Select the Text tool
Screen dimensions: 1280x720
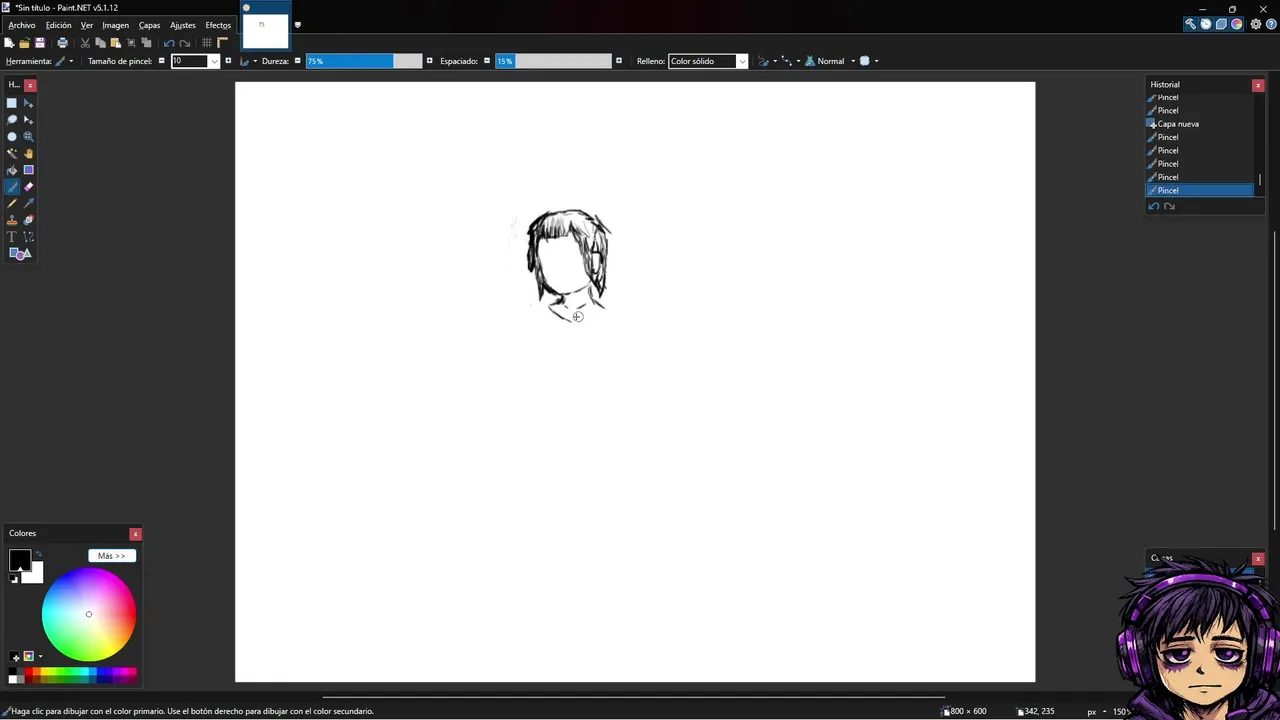point(12,237)
